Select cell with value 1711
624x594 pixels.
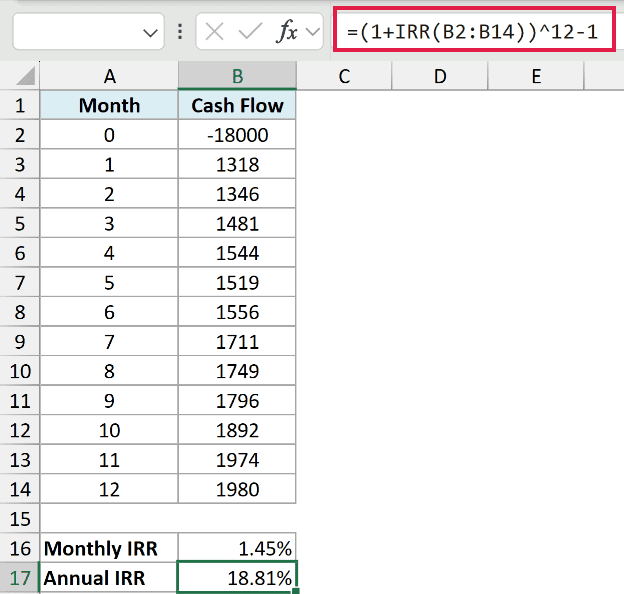coord(237,341)
